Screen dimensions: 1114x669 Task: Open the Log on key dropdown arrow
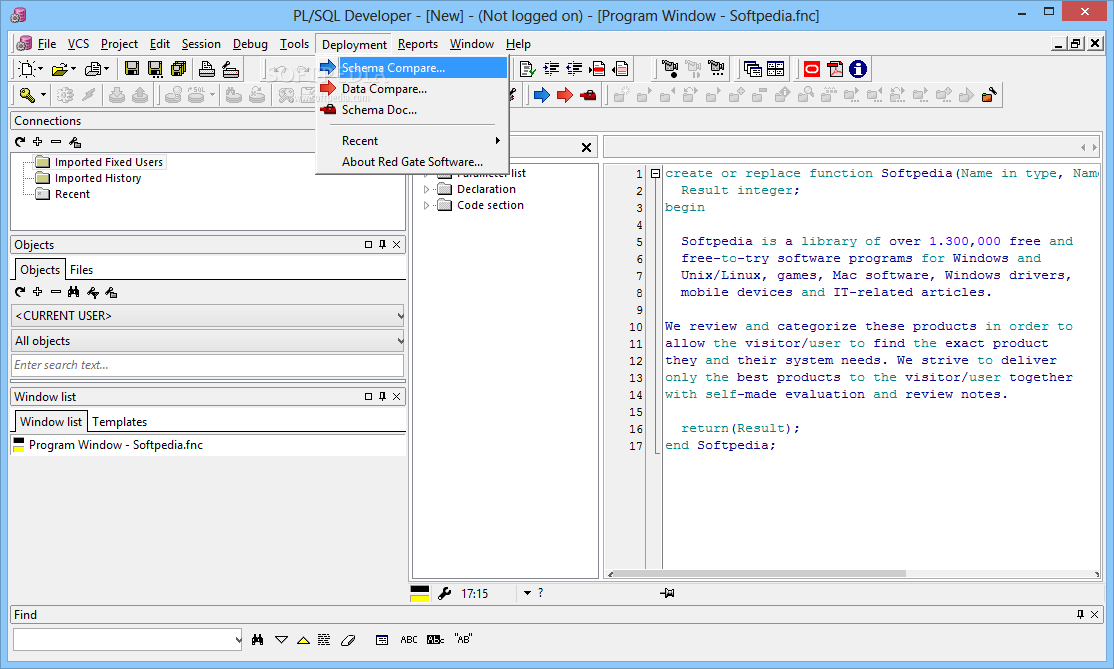[43, 94]
